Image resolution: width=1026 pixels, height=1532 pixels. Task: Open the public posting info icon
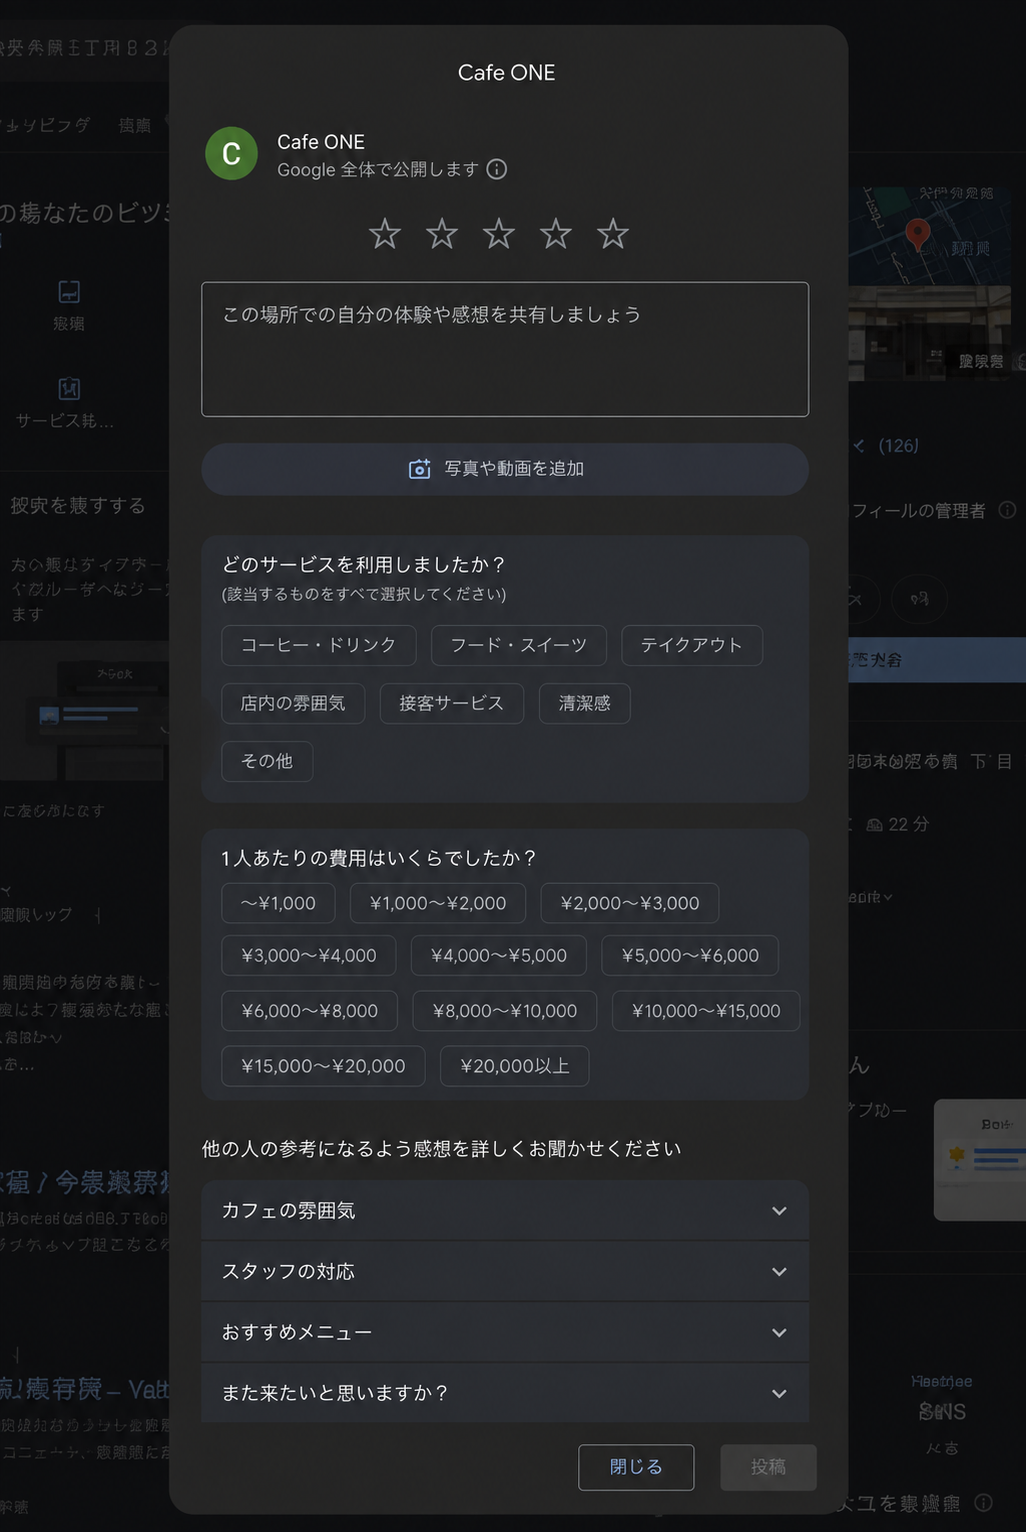click(497, 169)
